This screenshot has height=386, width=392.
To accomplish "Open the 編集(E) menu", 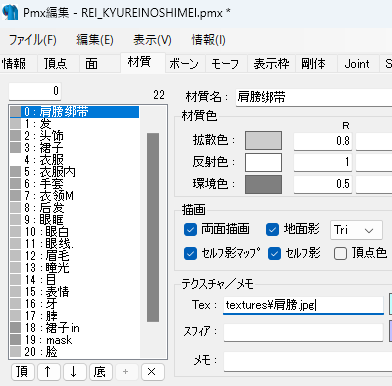I will [x=95, y=40].
